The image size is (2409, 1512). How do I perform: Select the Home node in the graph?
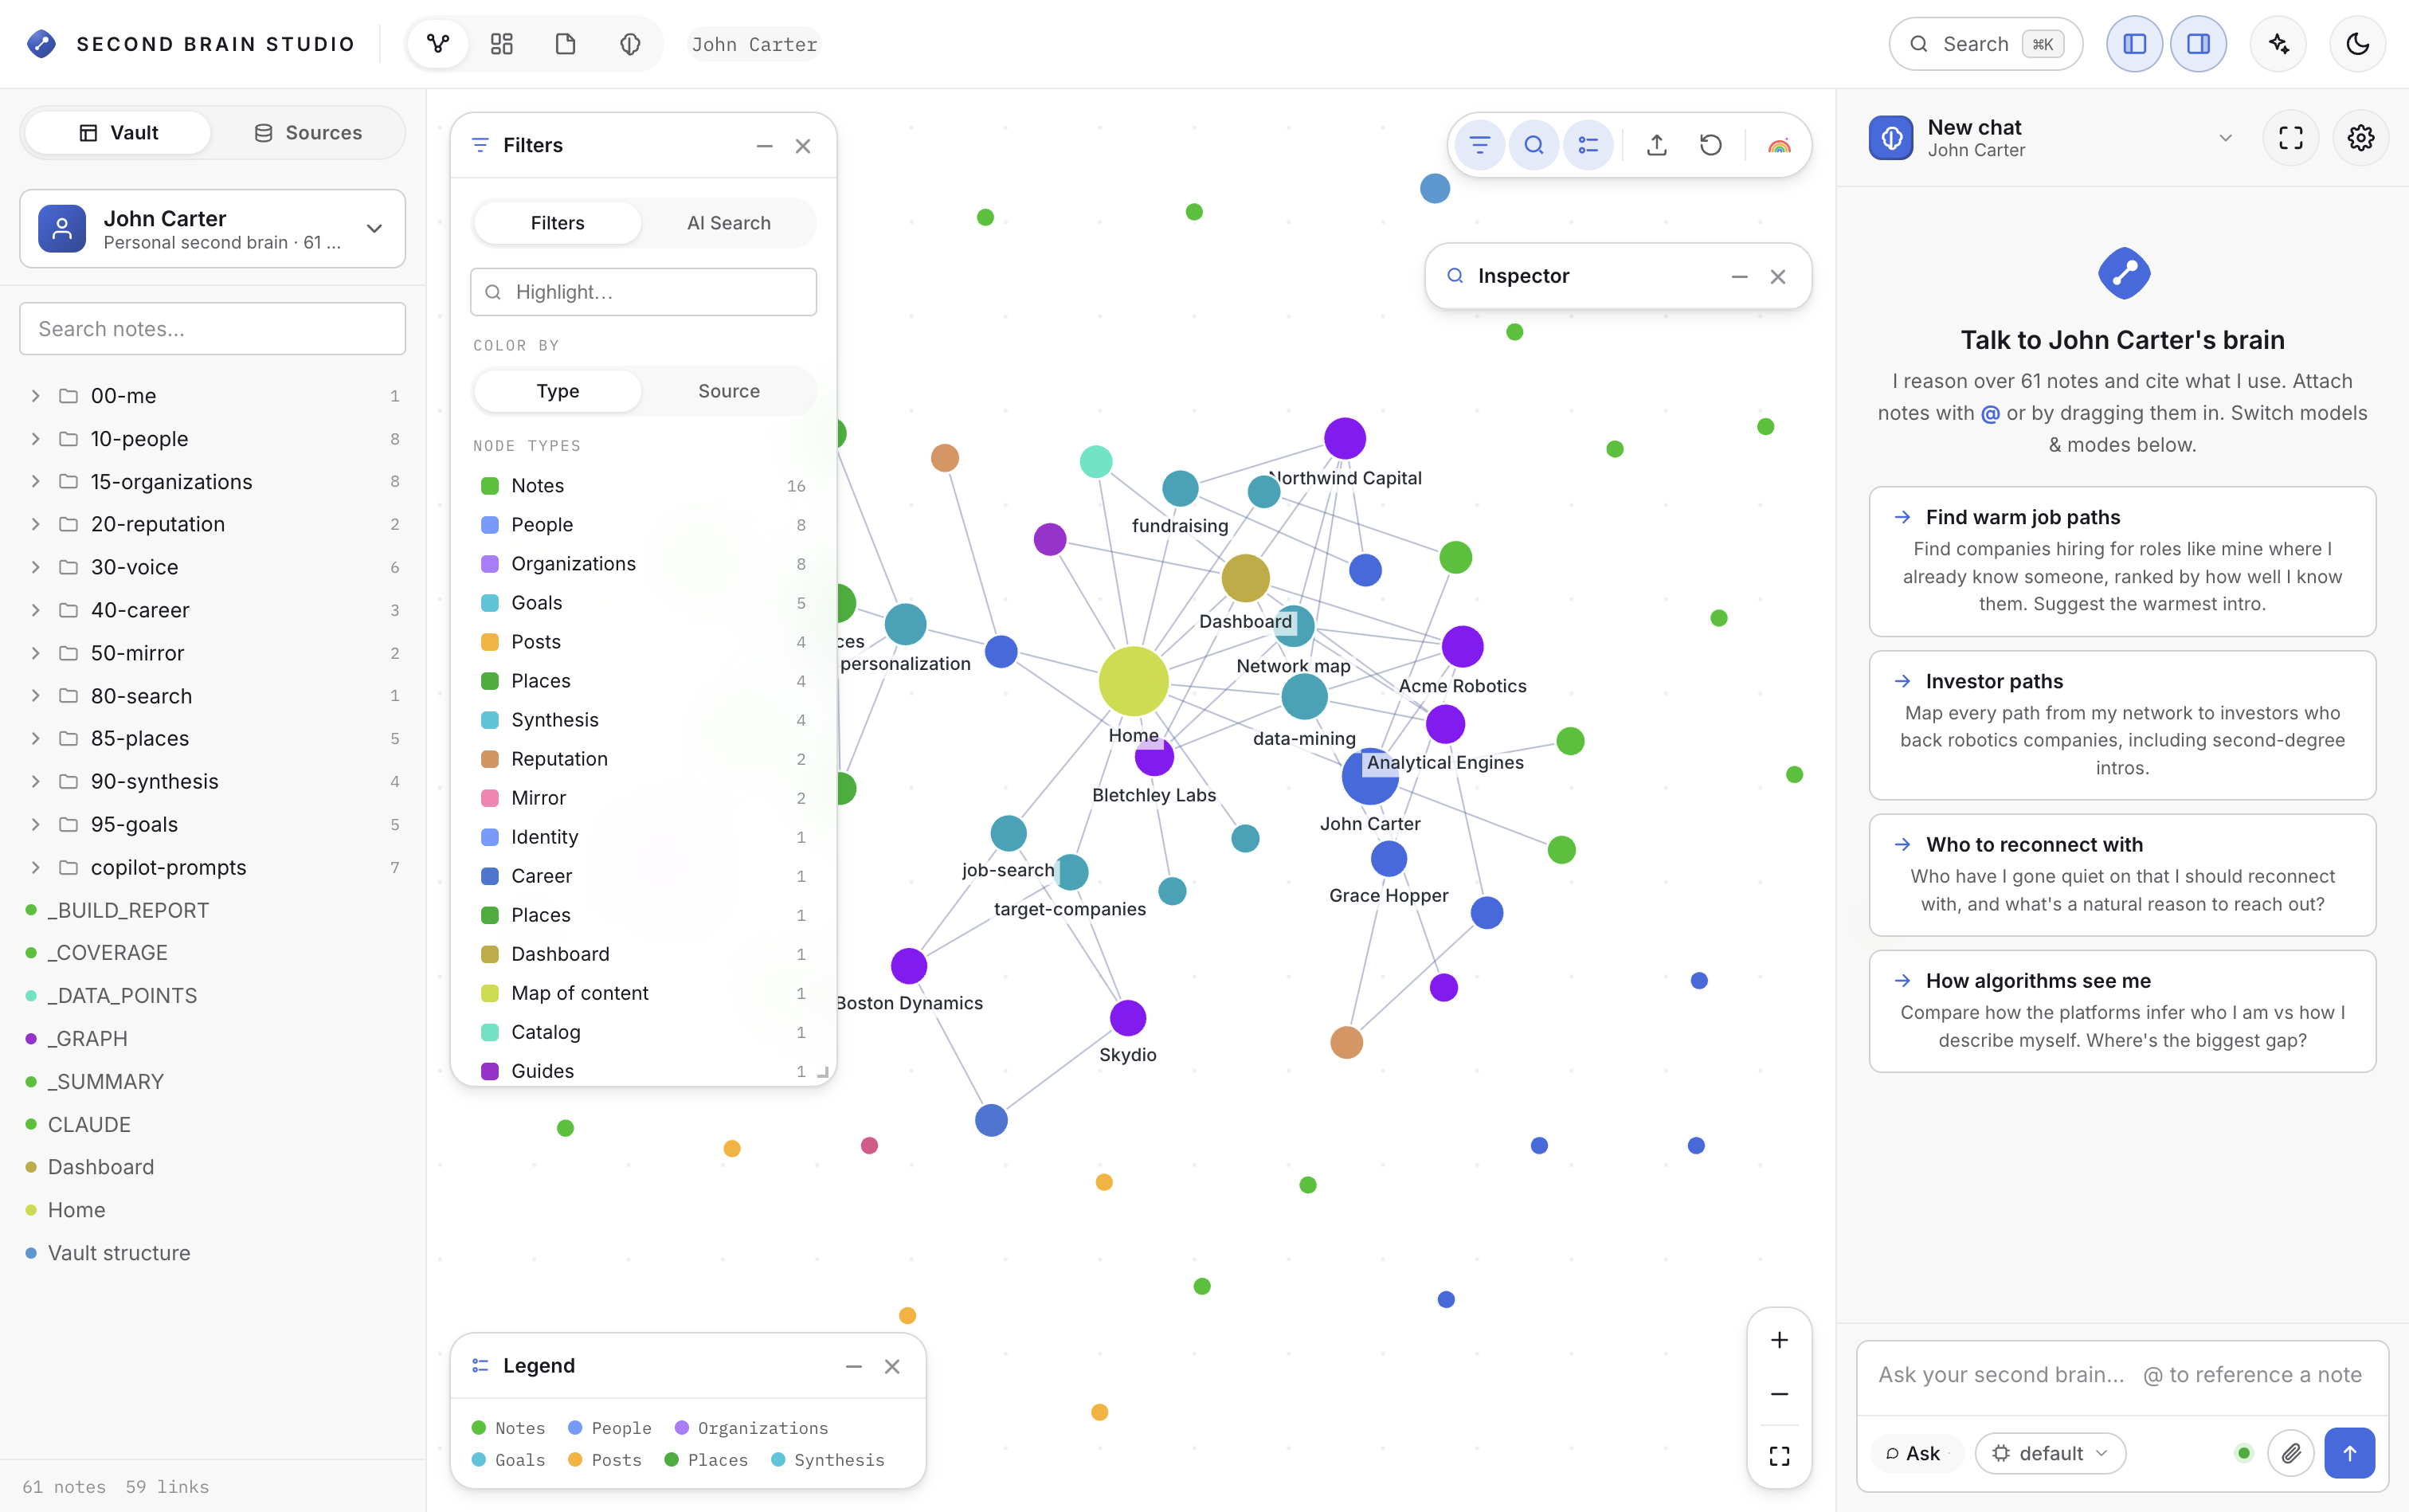pyautogui.click(x=1133, y=681)
